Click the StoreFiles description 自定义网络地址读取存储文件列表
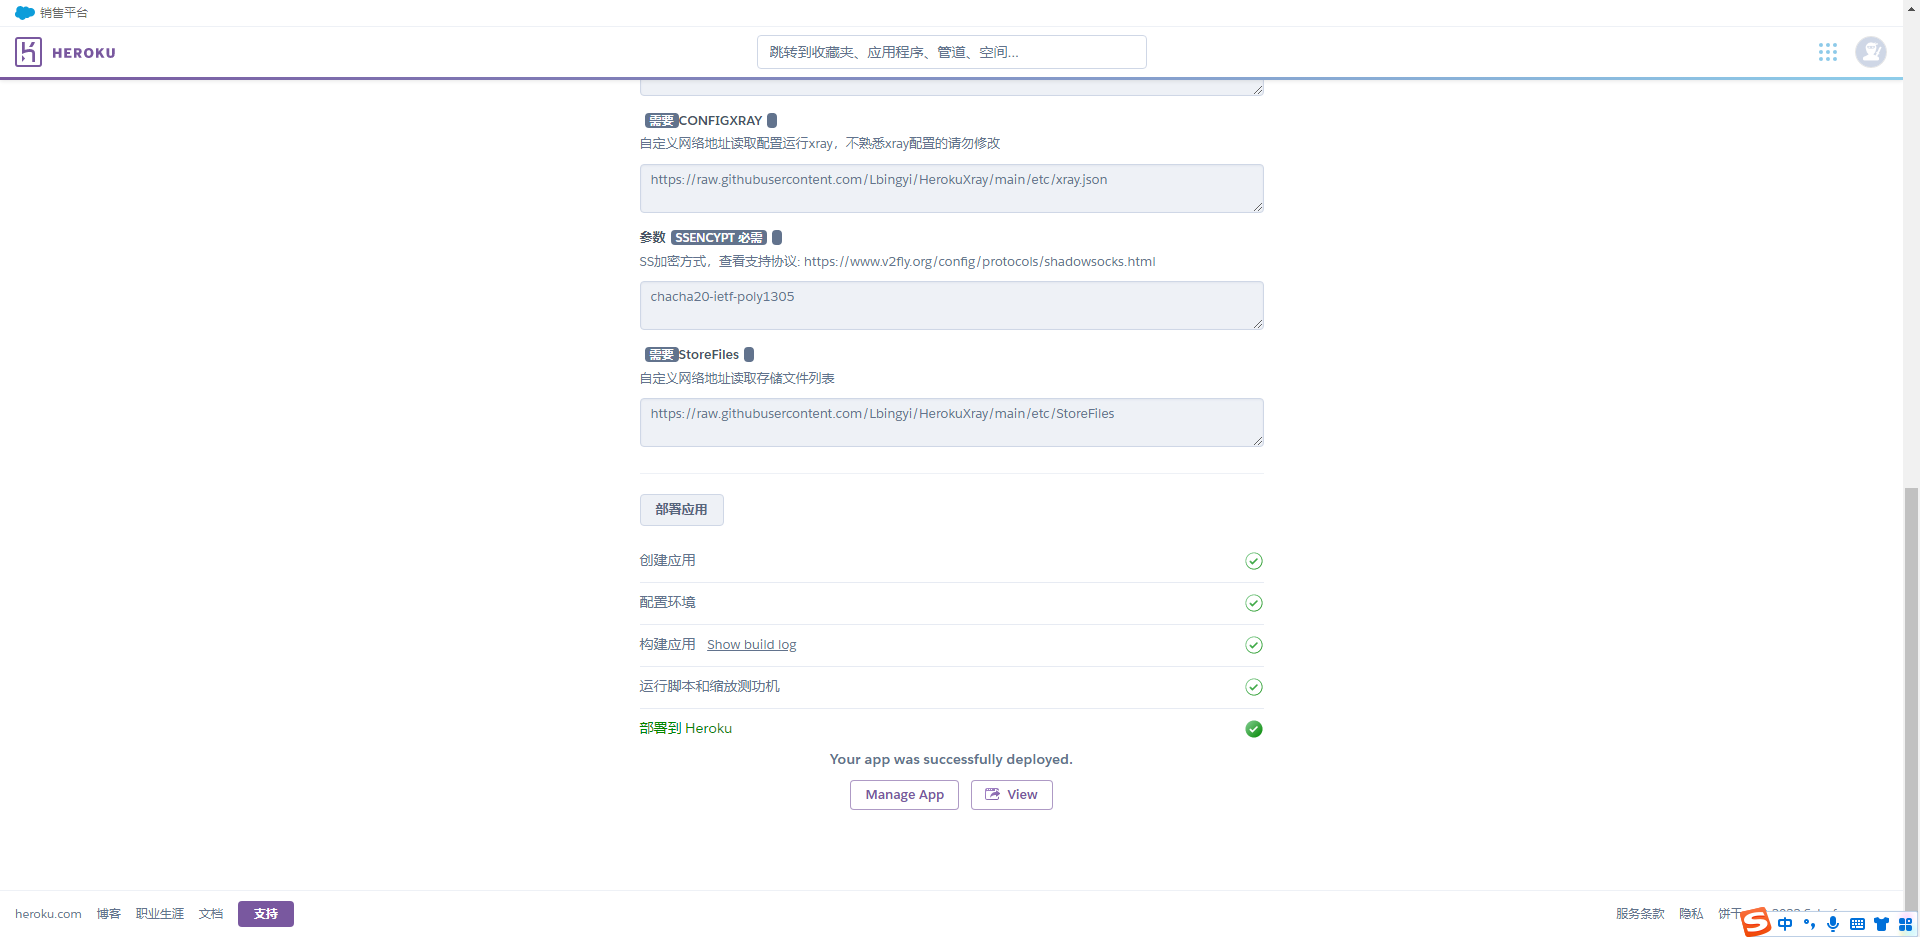 point(737,379)
